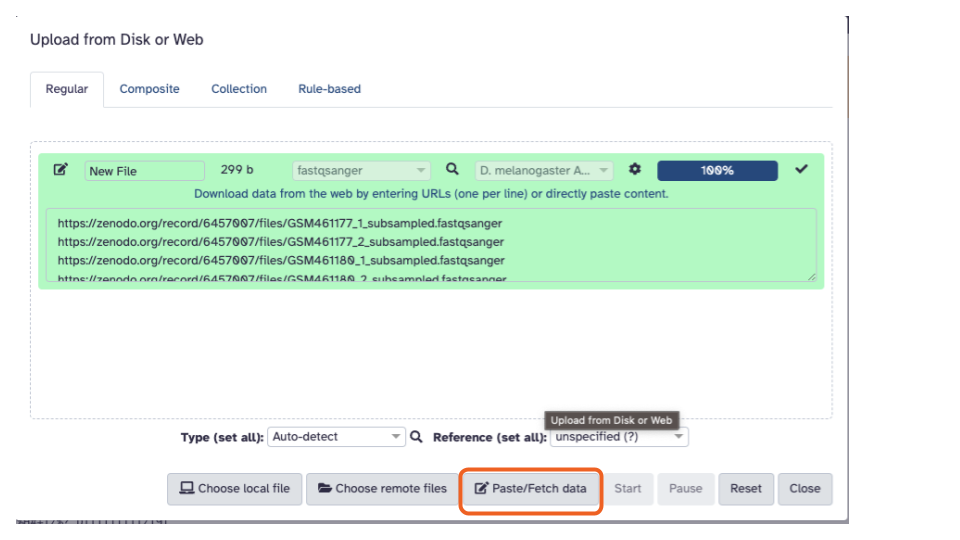Switch to the Composite tab
960x540 pixels.
149,89
